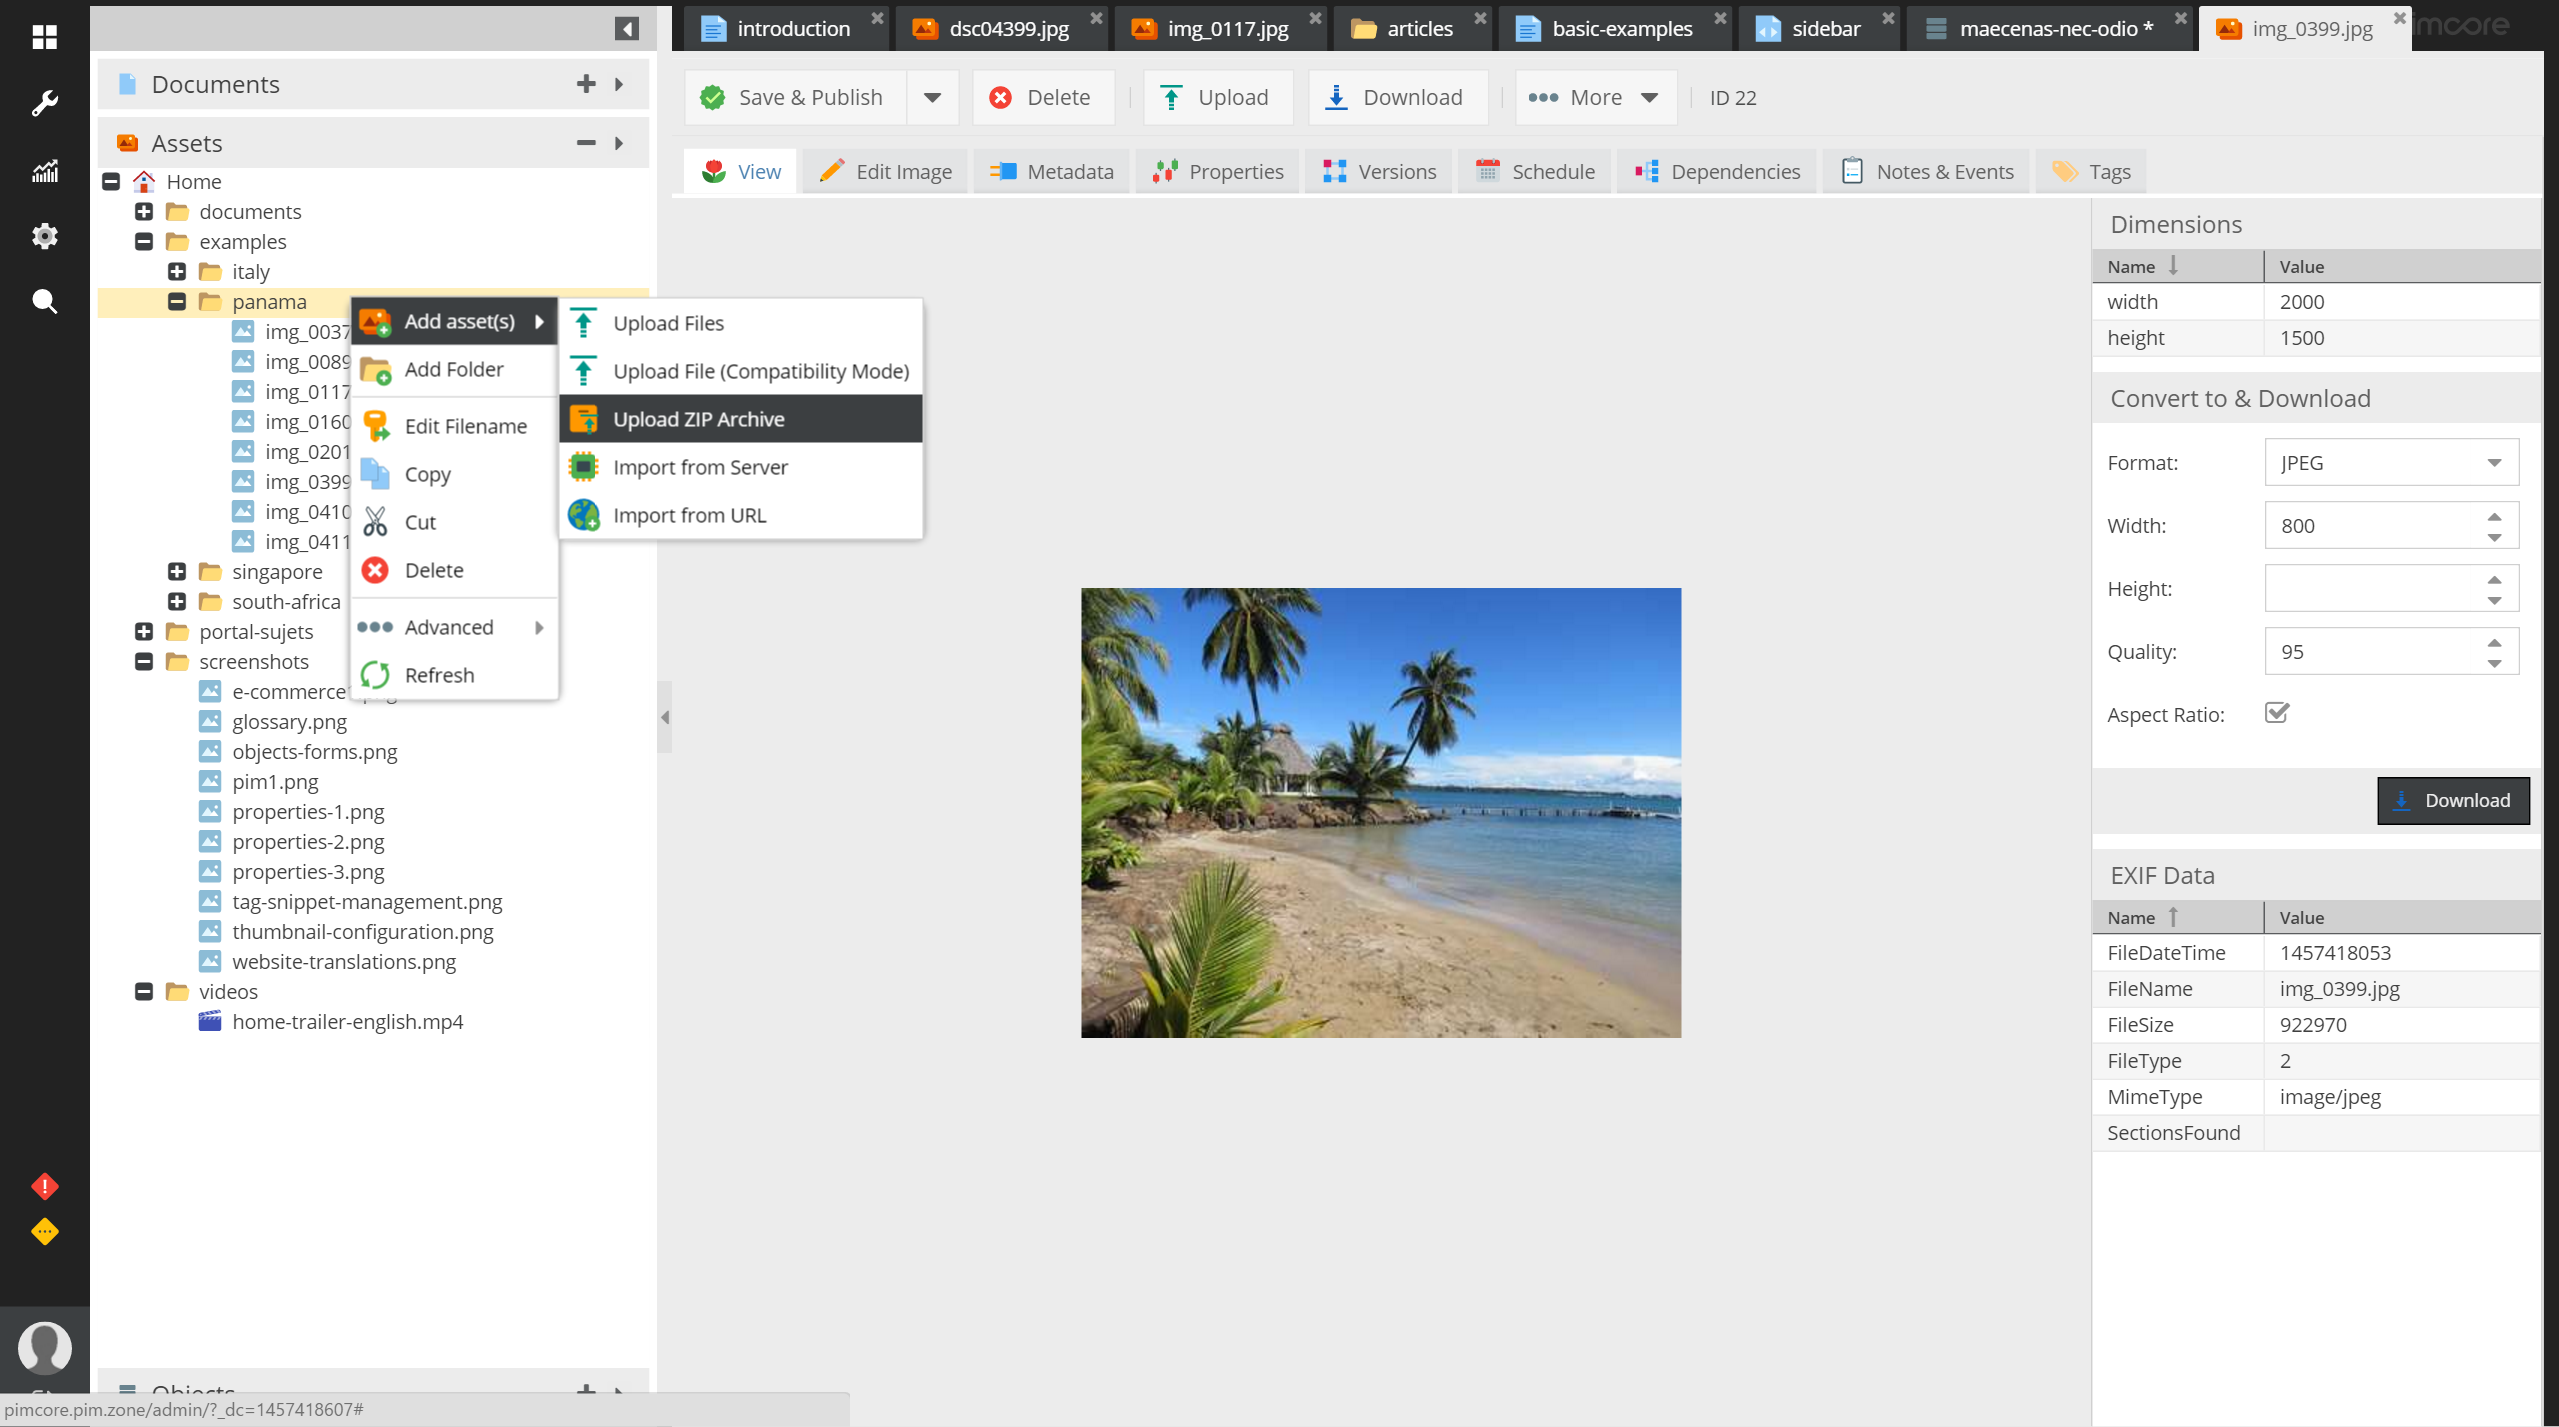Open the marketing chart icon in sidebar
2559x1427 pixels.
pyautogui.click(x=44, y=171)
